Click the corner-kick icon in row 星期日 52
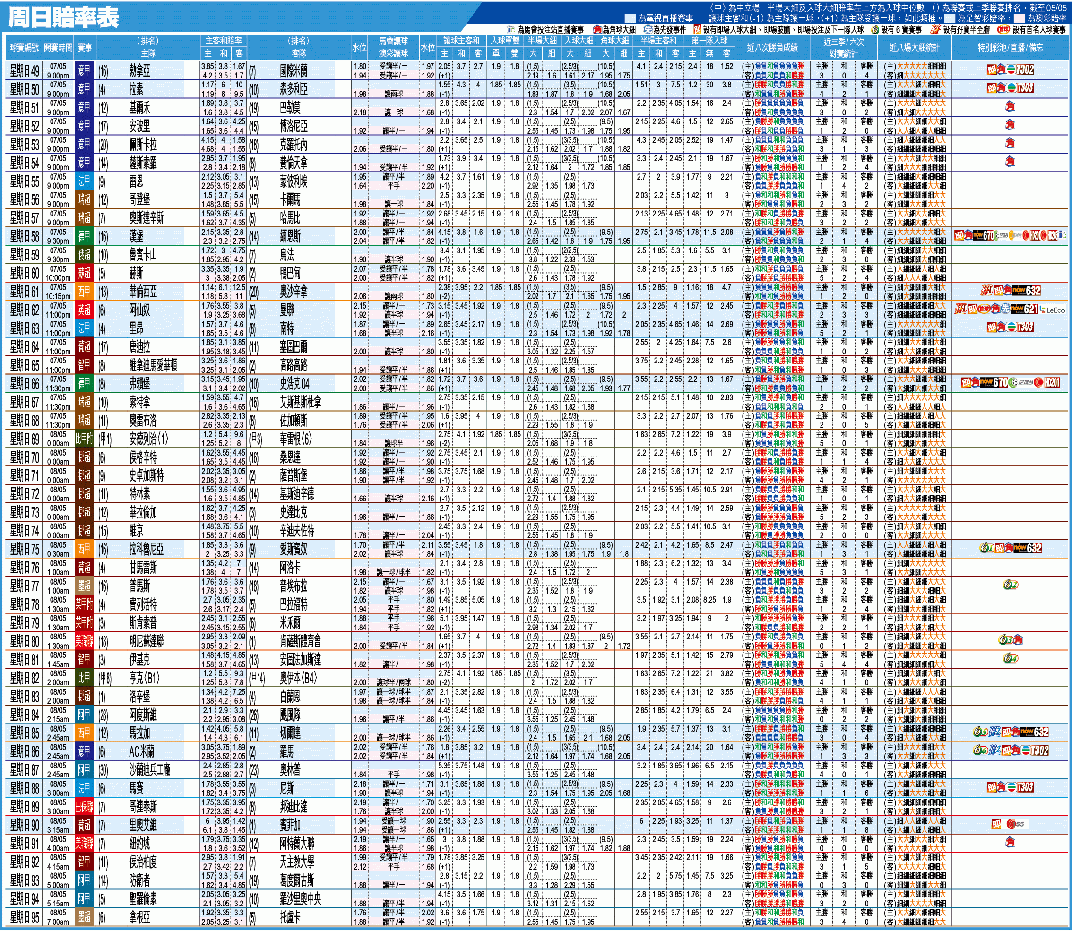The width and height of the screenshot is (1072, 931). pyautogui.click(x=1010, y=125)
